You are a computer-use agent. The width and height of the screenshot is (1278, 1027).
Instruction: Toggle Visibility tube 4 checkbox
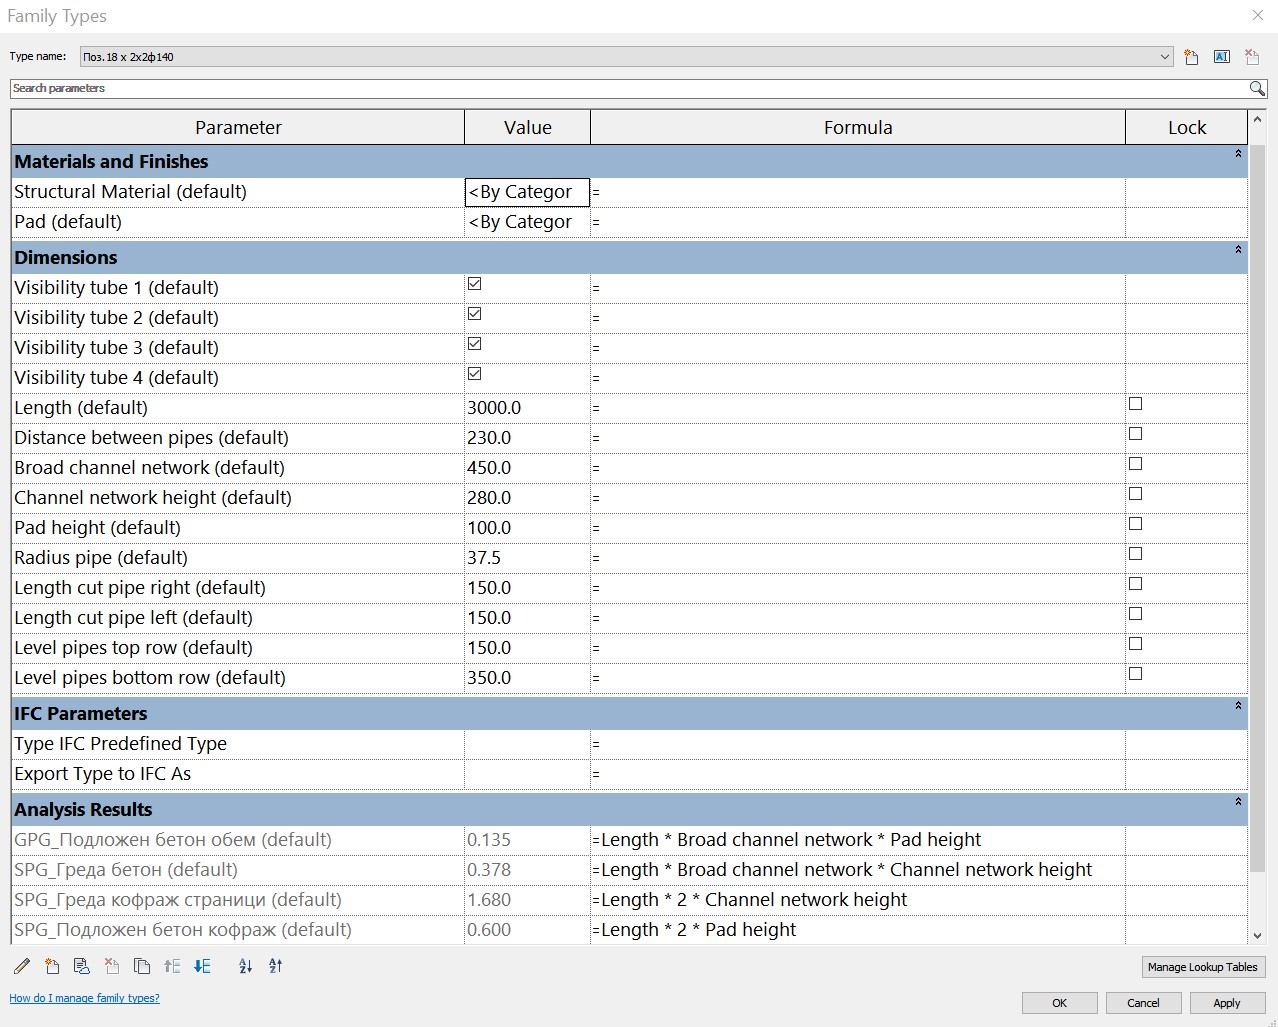coord(475,374)
